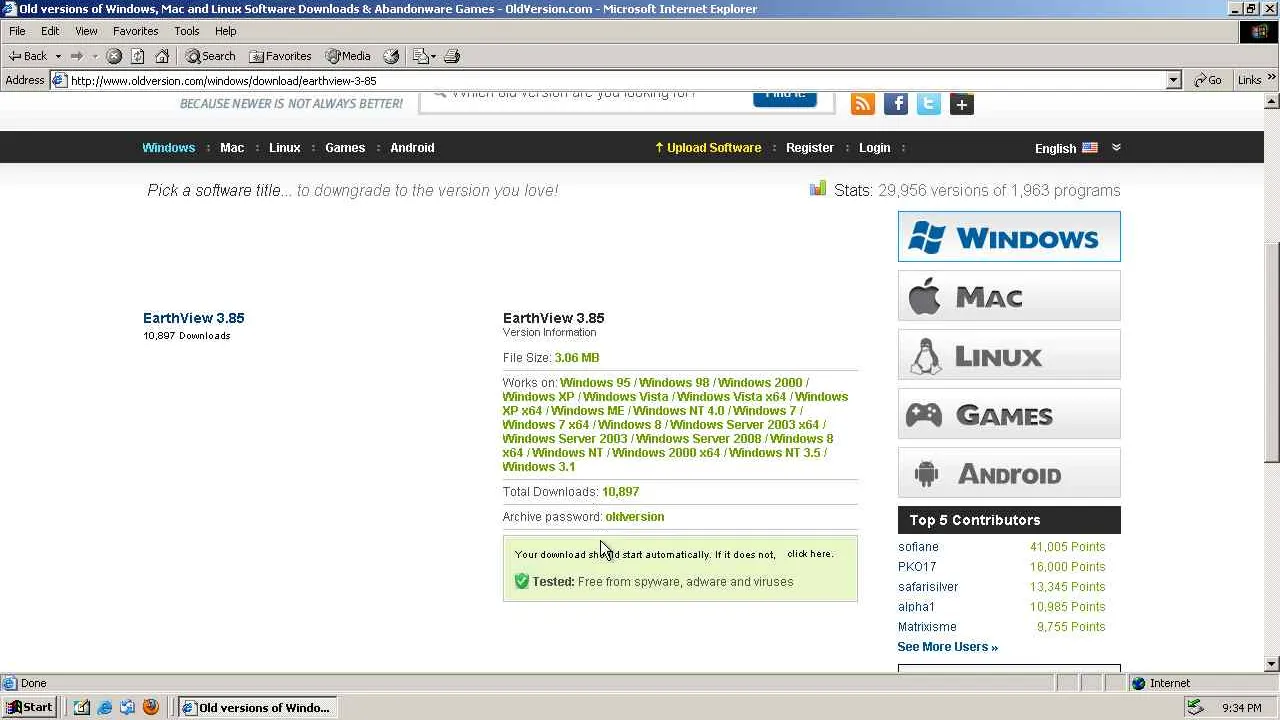Stop page loading with the Stop icon
Viewport: 1280px width, 720px height.
point(114,56)
